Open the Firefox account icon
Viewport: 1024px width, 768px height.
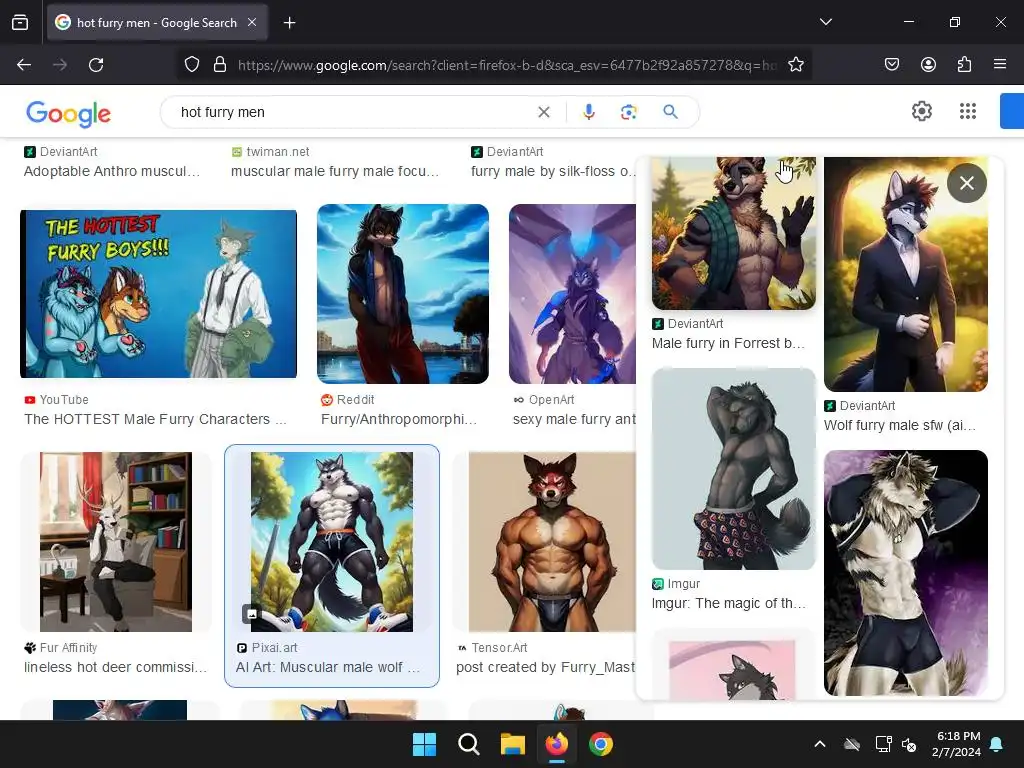tap(928, 64)
